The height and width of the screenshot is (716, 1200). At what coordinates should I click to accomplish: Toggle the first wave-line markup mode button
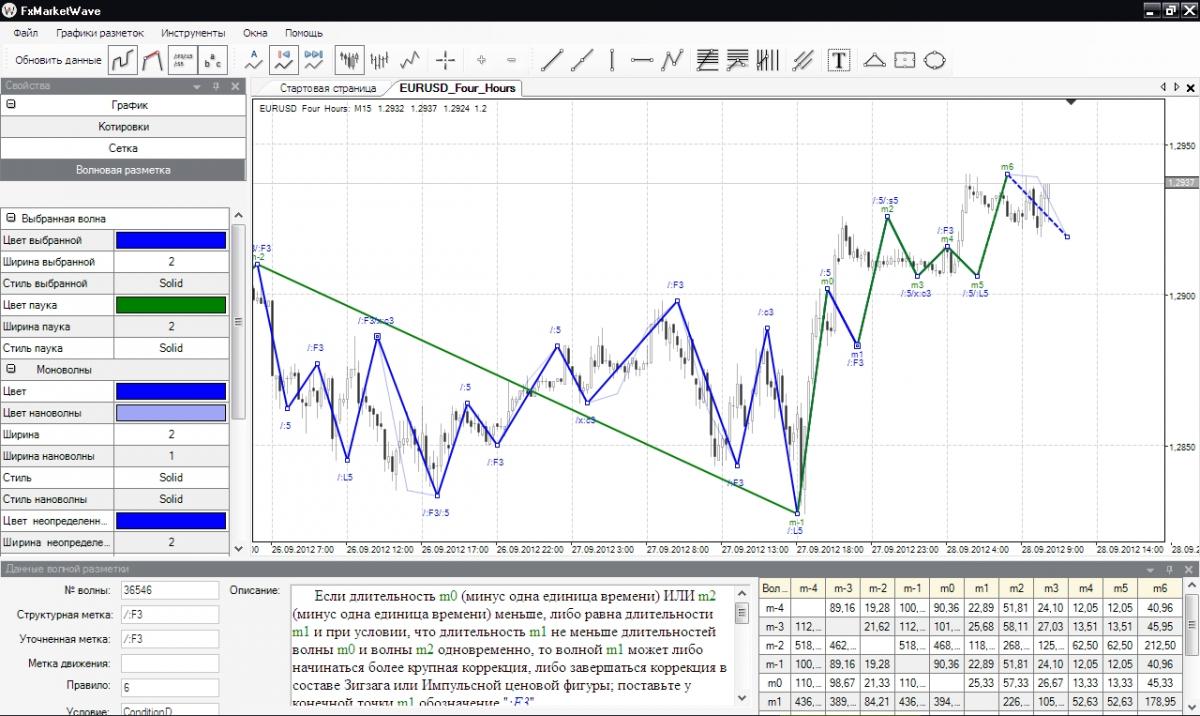[123, 60]
